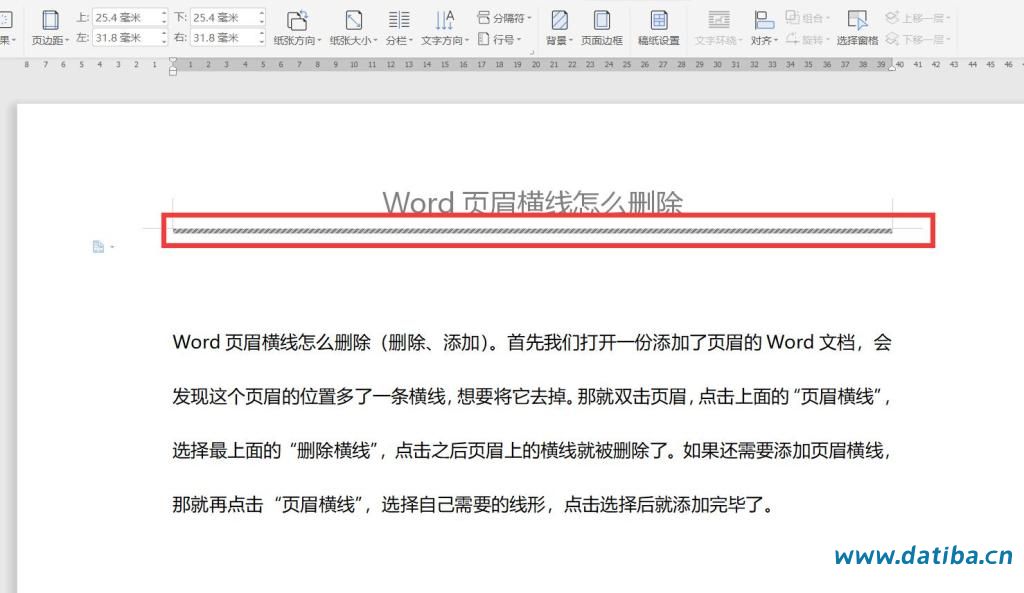Increase the 下 bottom margin value
This screenshot has width=1024, height=593.
(262, 13)
